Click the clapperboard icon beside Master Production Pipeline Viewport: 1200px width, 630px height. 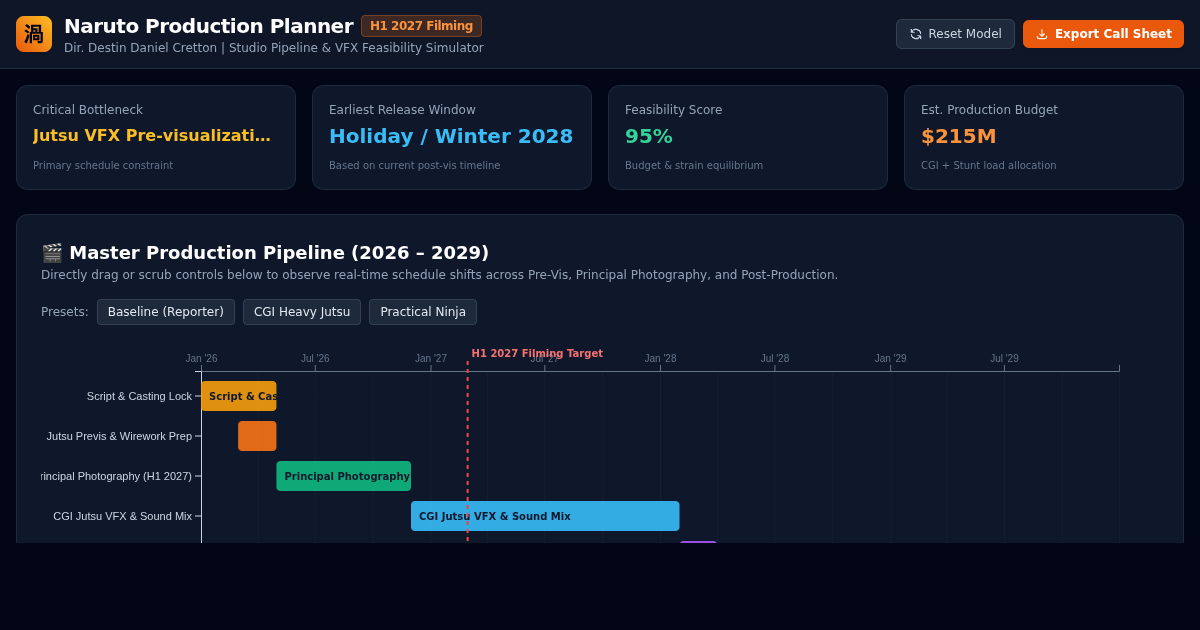pyautogui.click(x=52, y=253)
